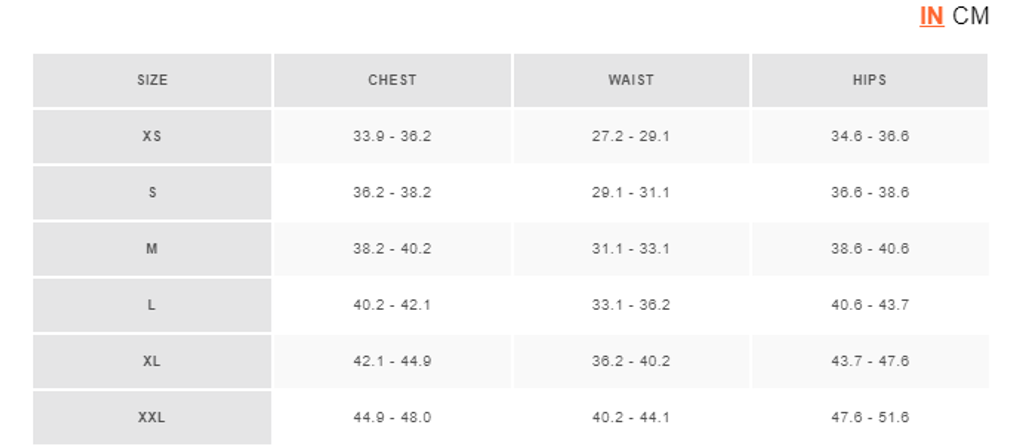Click waist value 36.2 - 40.2
Viewport: 1024px width, 445px height.
(x=631, y=361)
